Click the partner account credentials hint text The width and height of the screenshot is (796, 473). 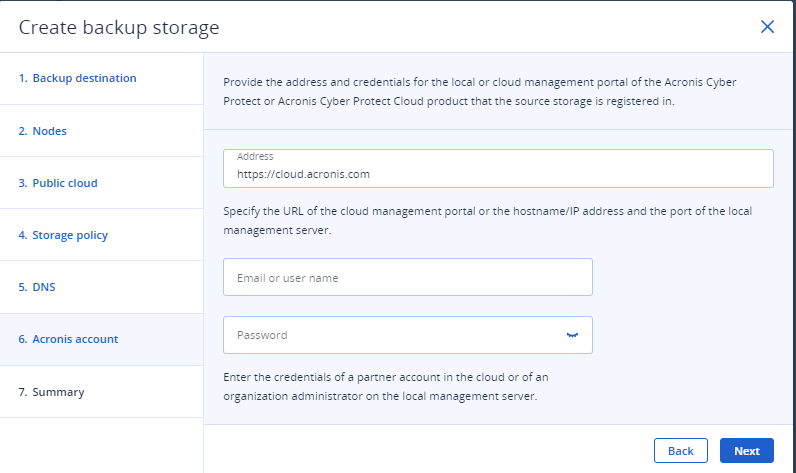(386, 386)
